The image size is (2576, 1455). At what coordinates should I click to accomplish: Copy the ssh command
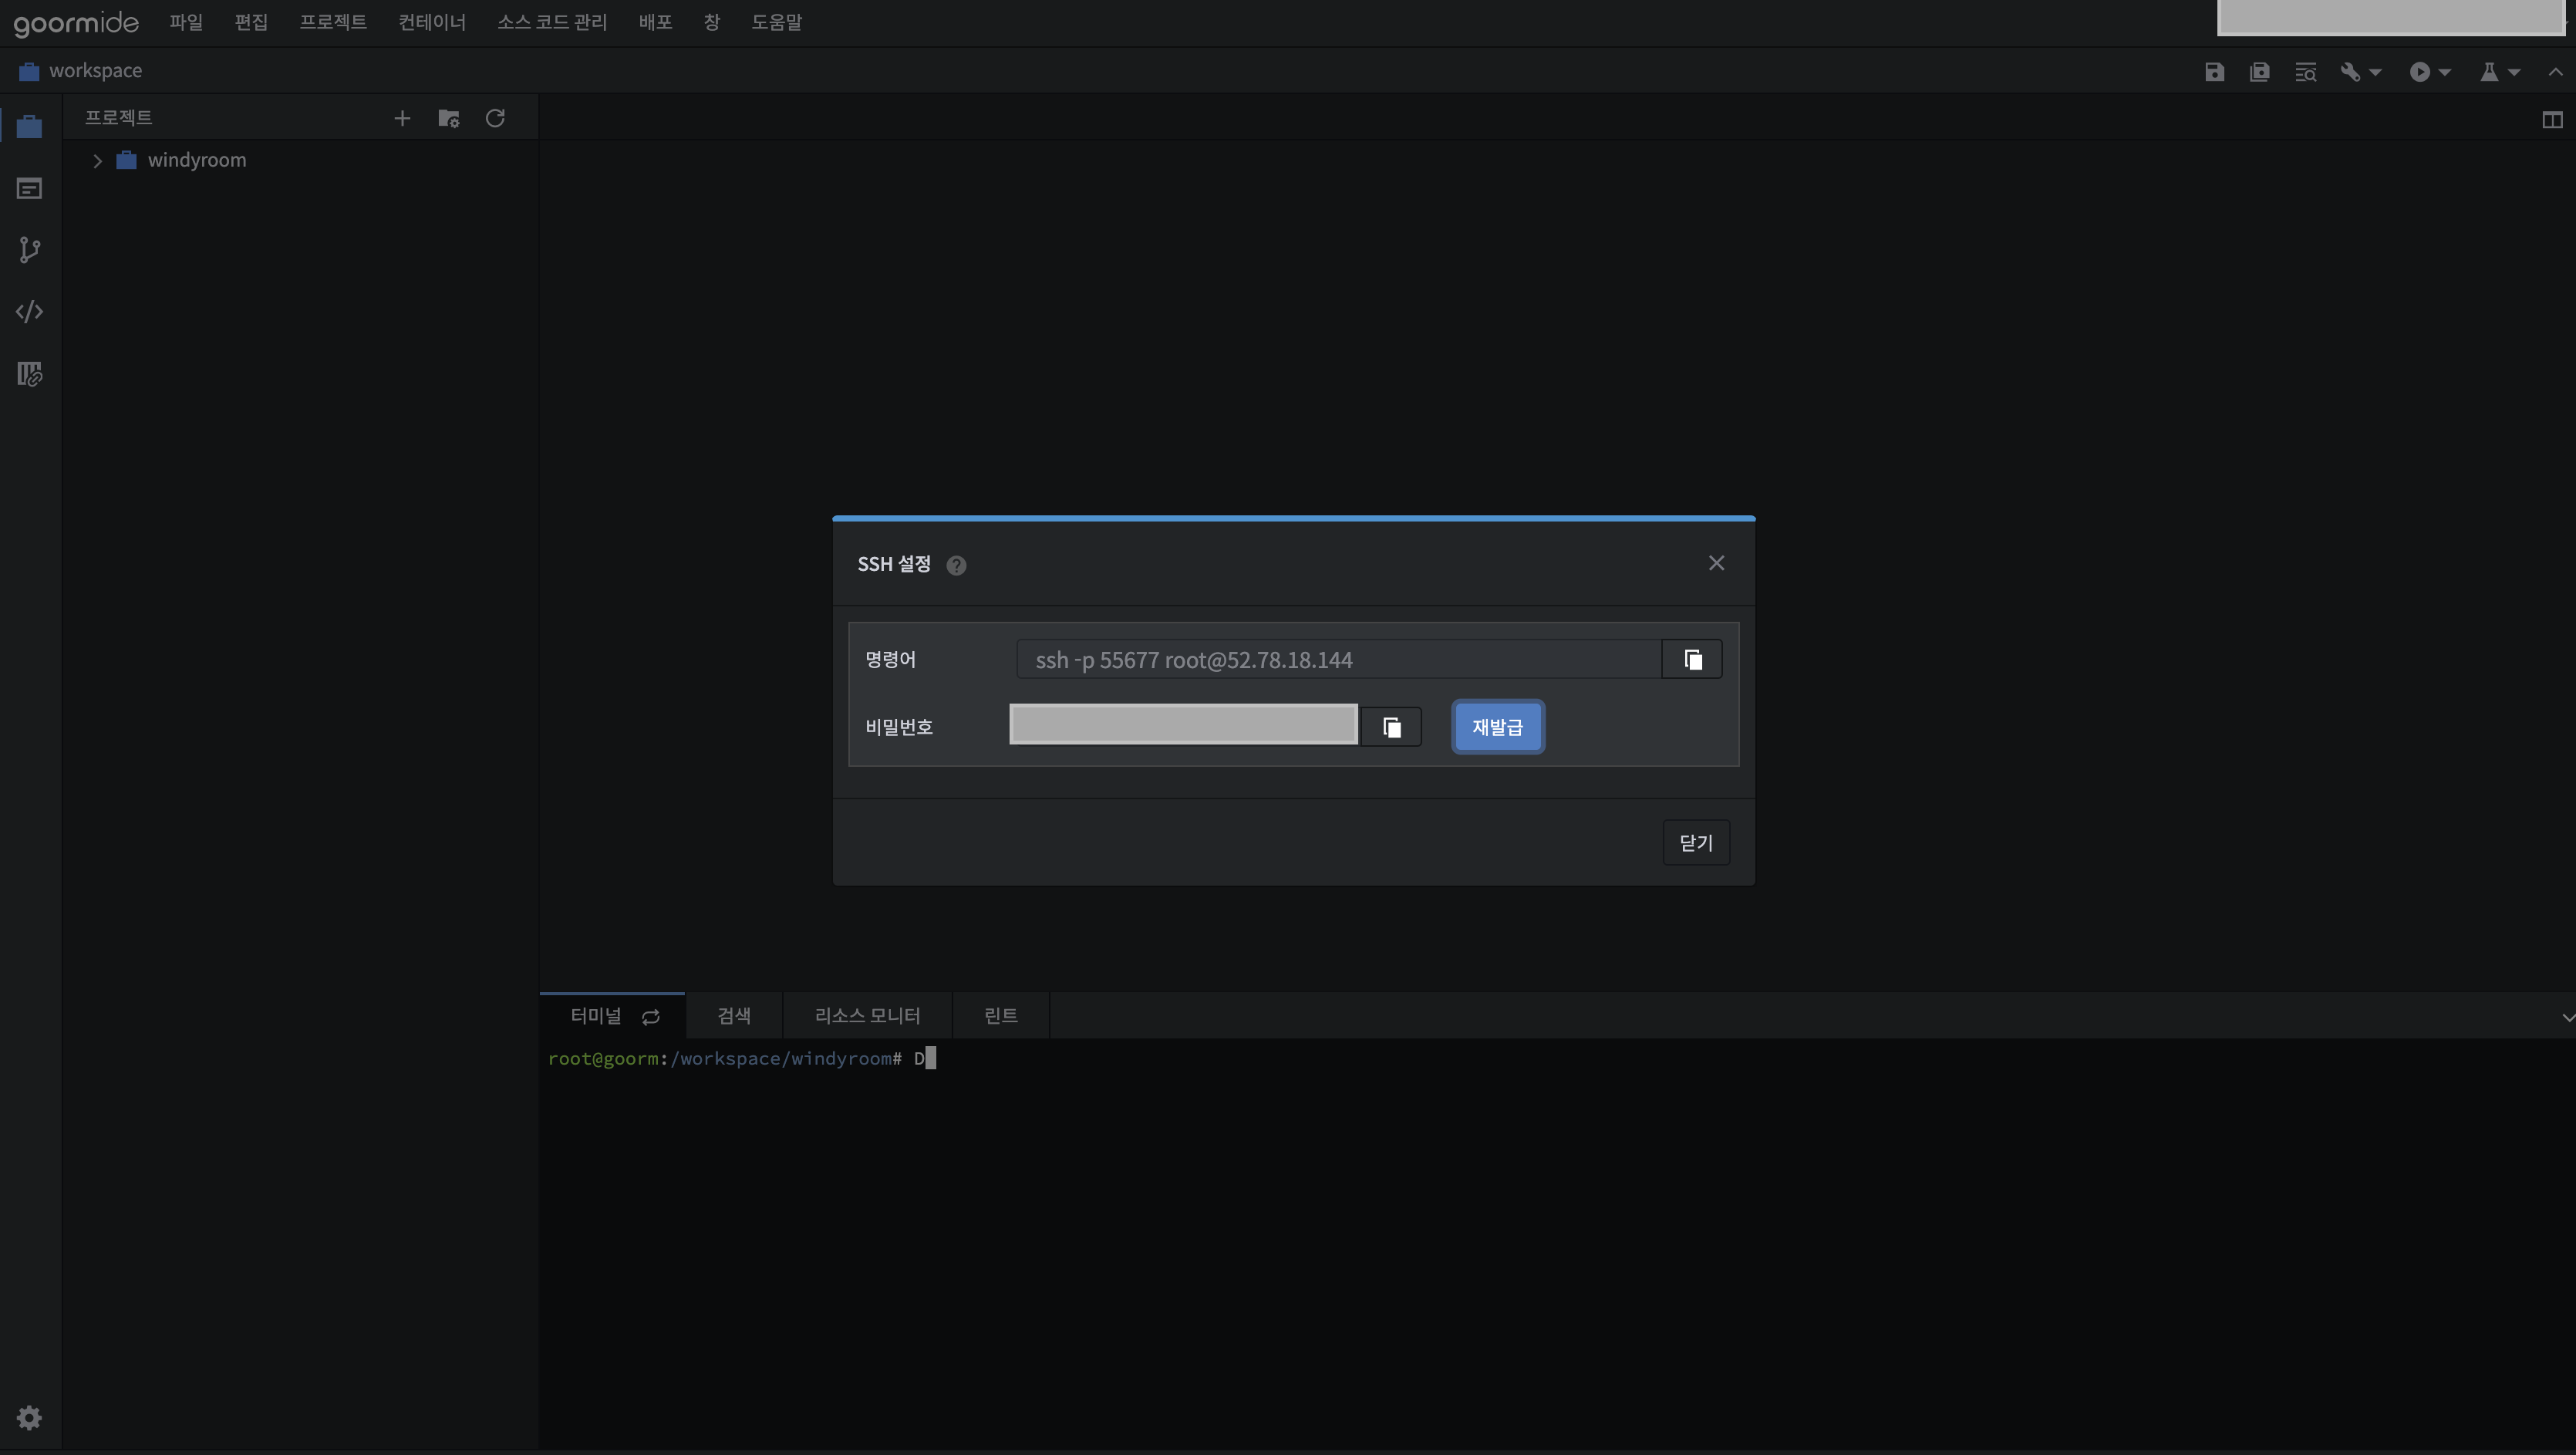pos(1692,660)
